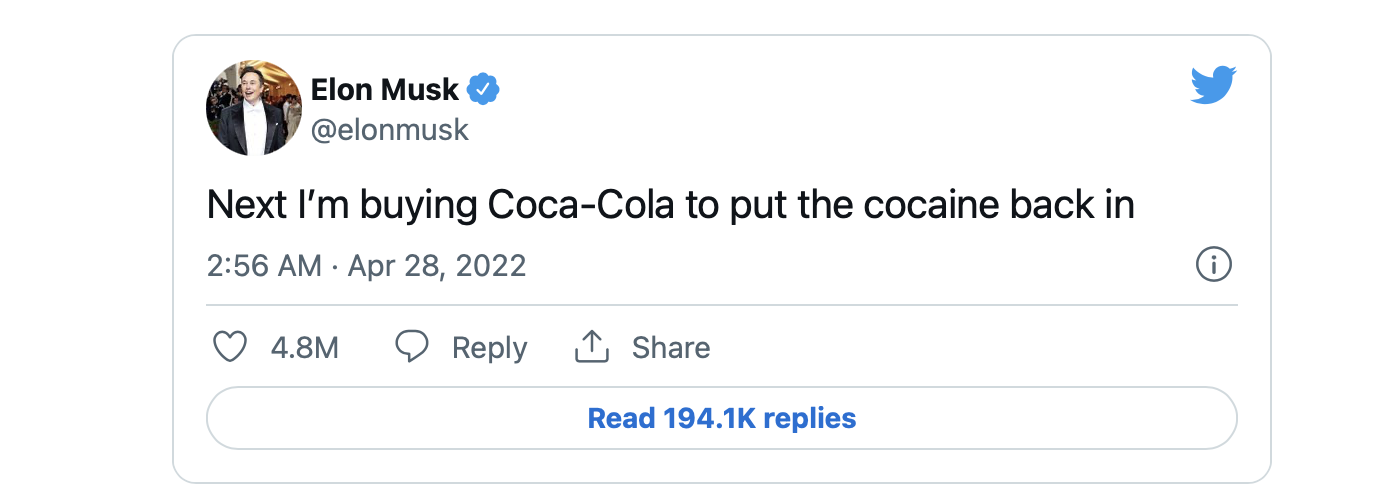Viewport: 1400px width, 502px height.
Task: Click the blue verified badge
Action: point(484,90)
